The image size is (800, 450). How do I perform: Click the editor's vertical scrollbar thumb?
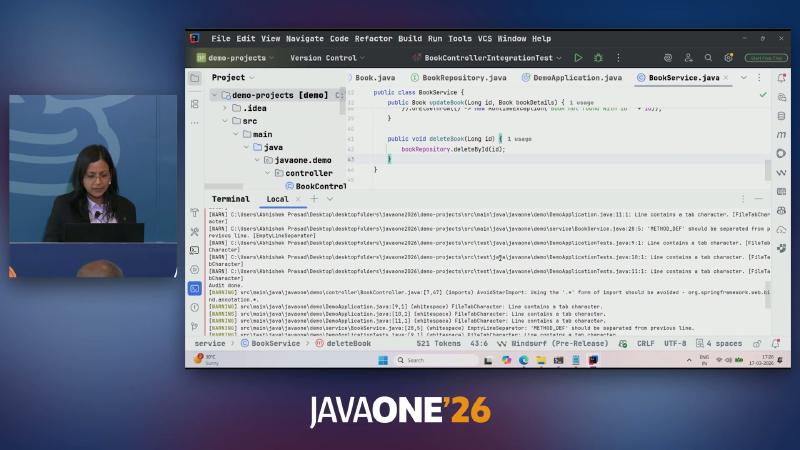767,170
